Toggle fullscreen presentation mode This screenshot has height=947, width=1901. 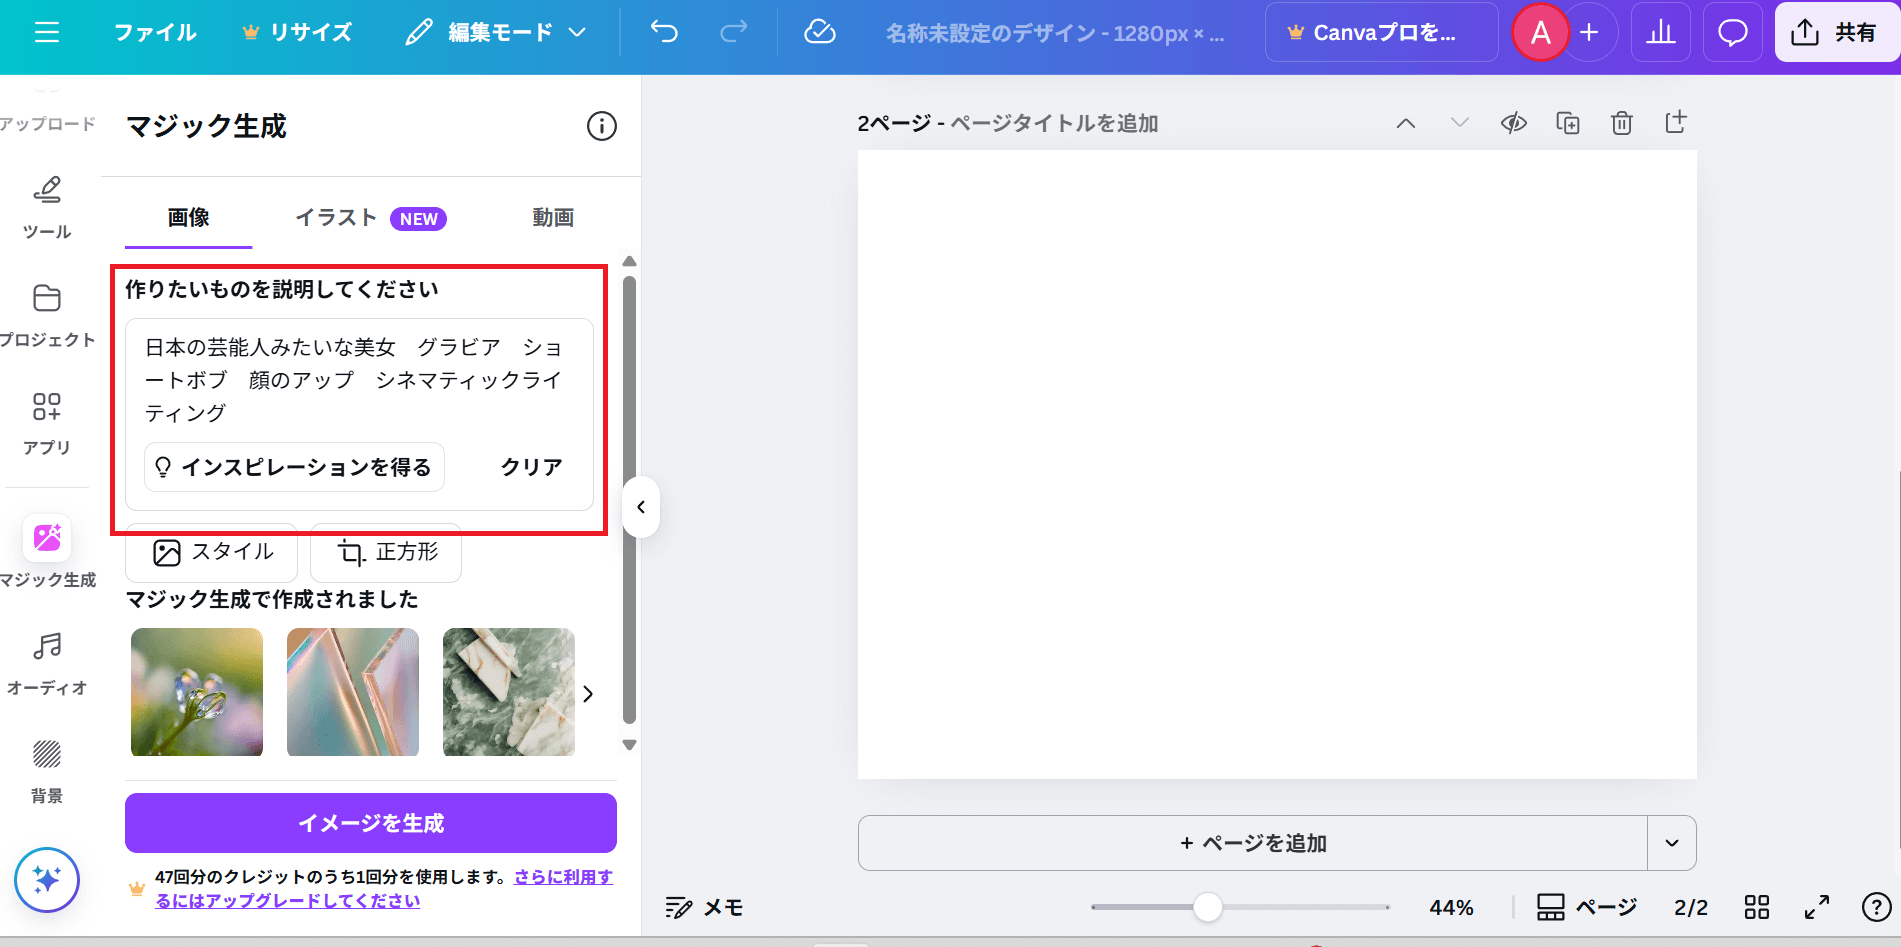point(1816,907)
